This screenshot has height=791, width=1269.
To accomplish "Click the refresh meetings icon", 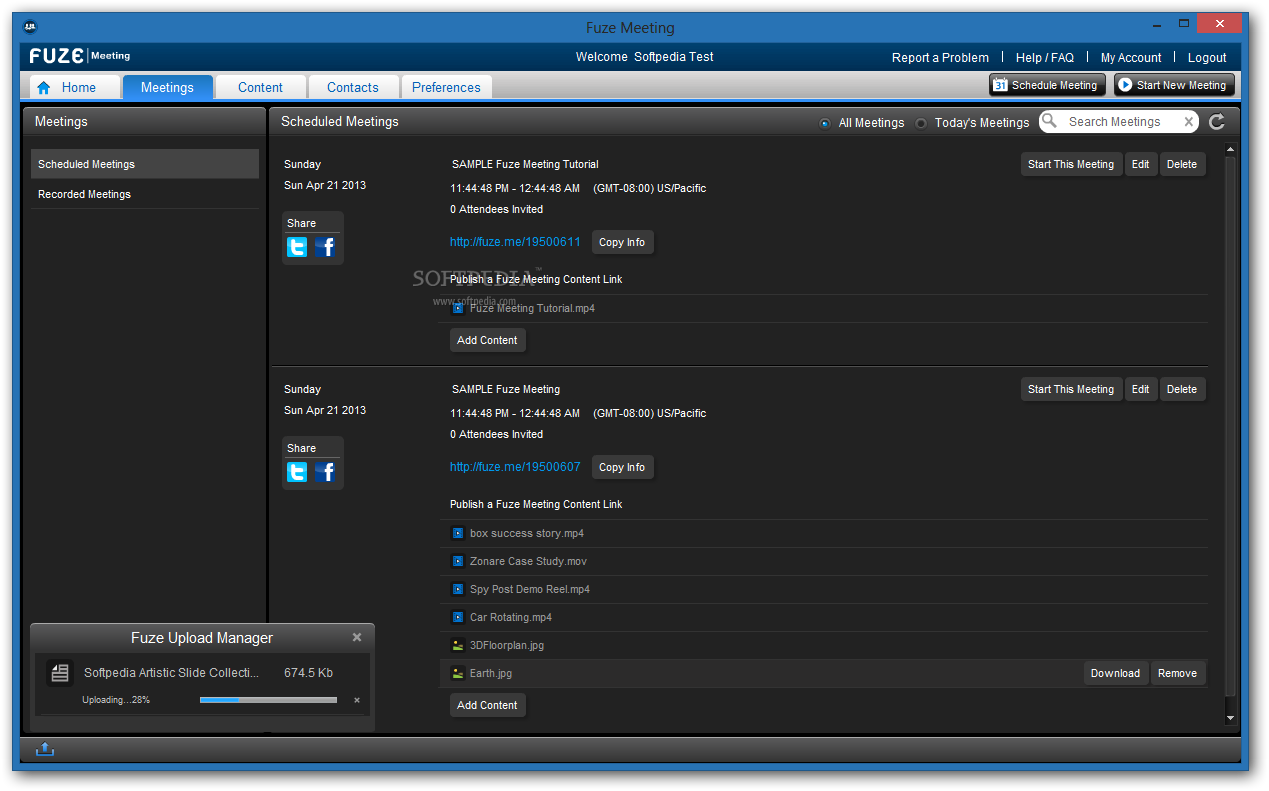I will pyautogui.click(x=1217, y=122).
